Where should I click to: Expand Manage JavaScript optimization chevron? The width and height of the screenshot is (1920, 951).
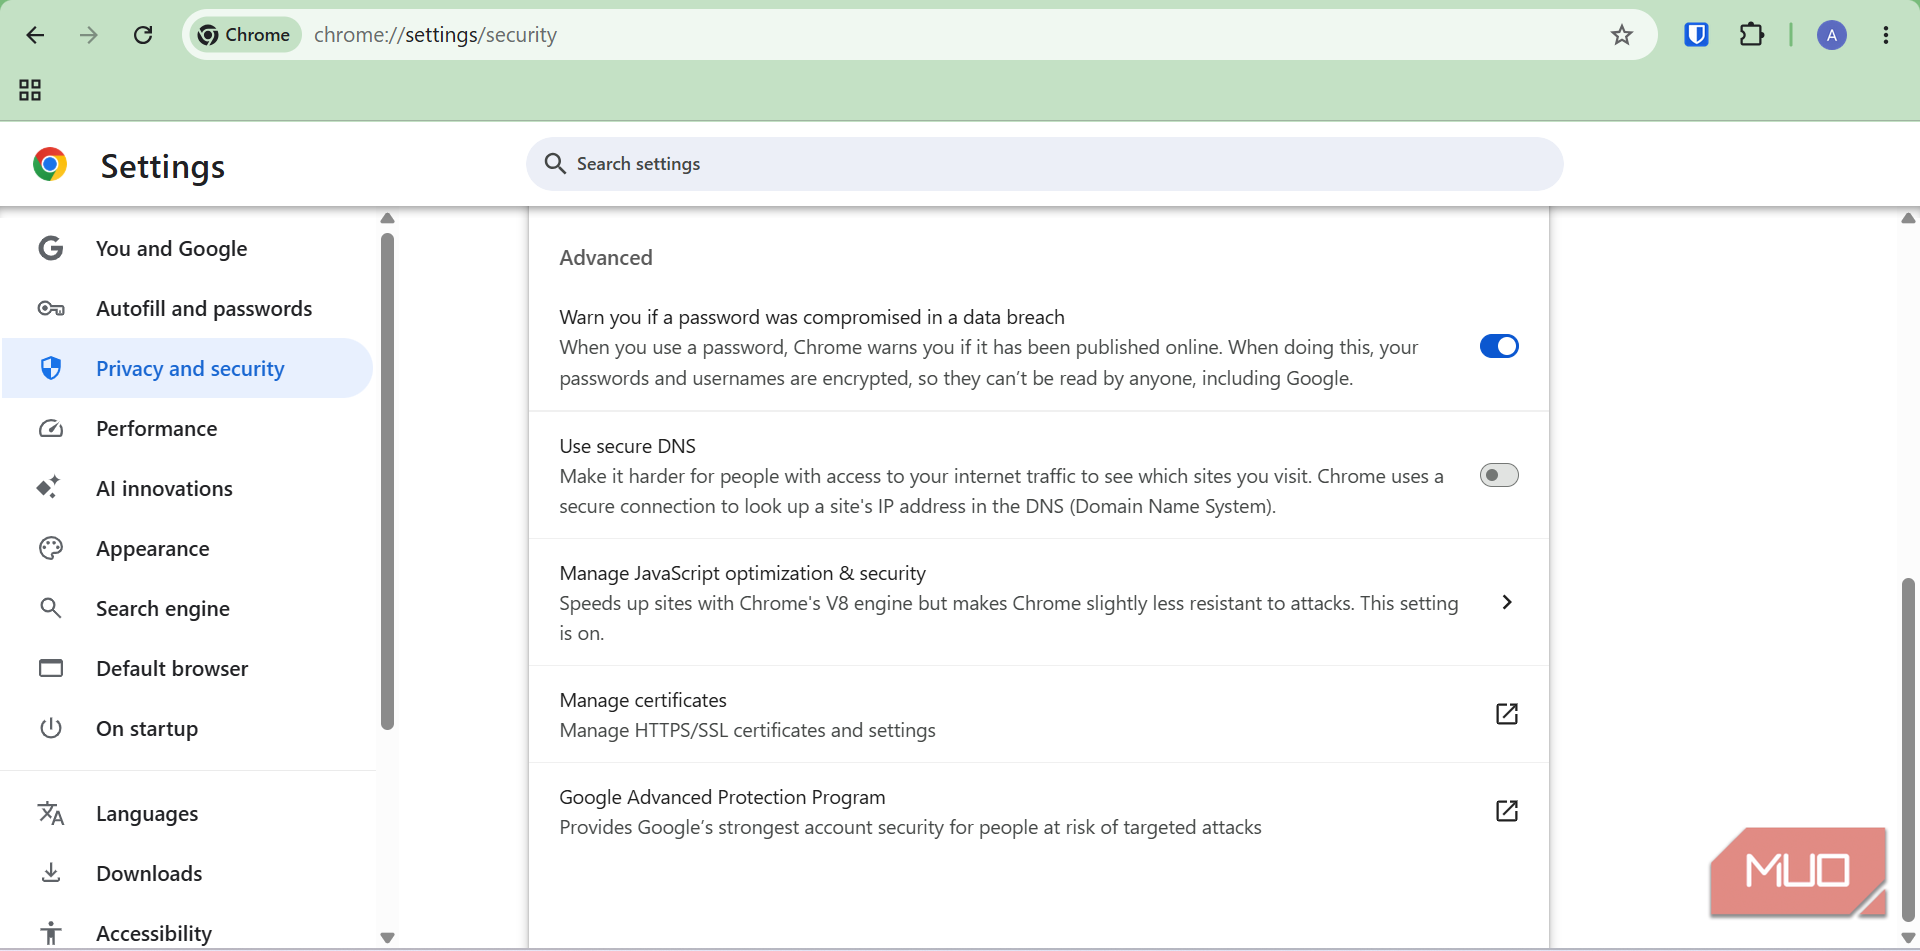point(1507,602)
